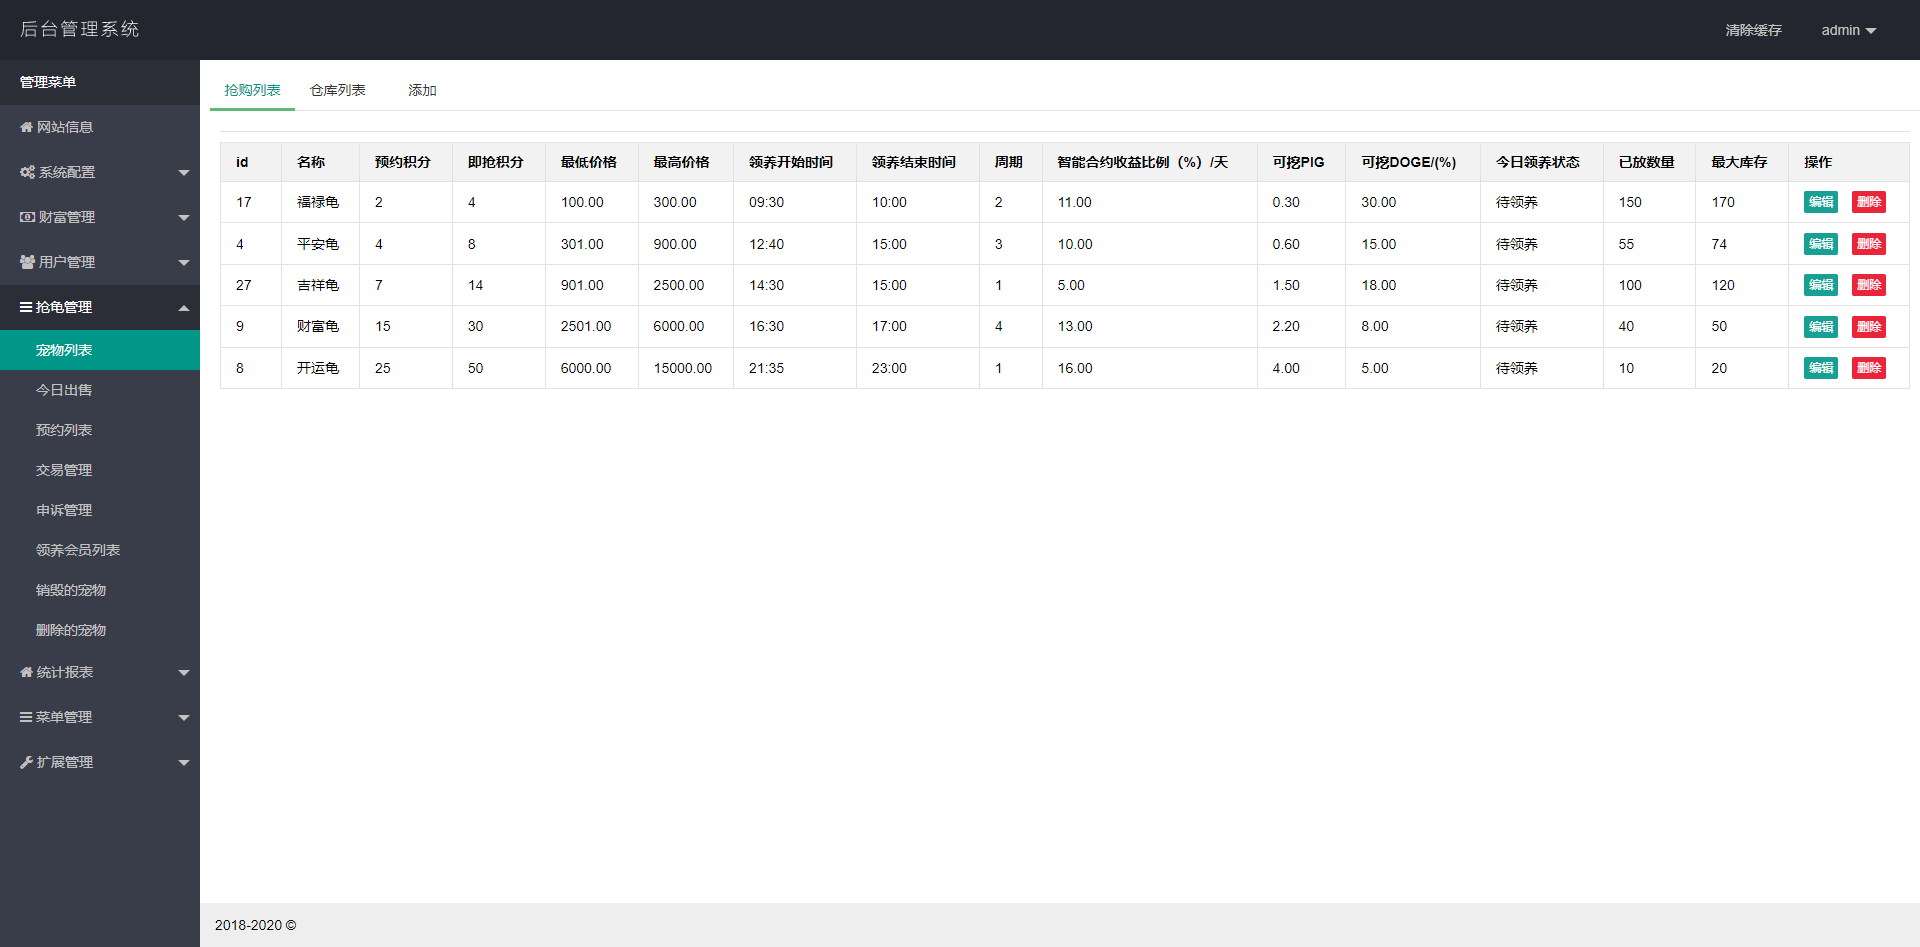Click the icon beside 统计报表
The width and height of the screenshot is (1920, 947).
click(x=26, y=673)
